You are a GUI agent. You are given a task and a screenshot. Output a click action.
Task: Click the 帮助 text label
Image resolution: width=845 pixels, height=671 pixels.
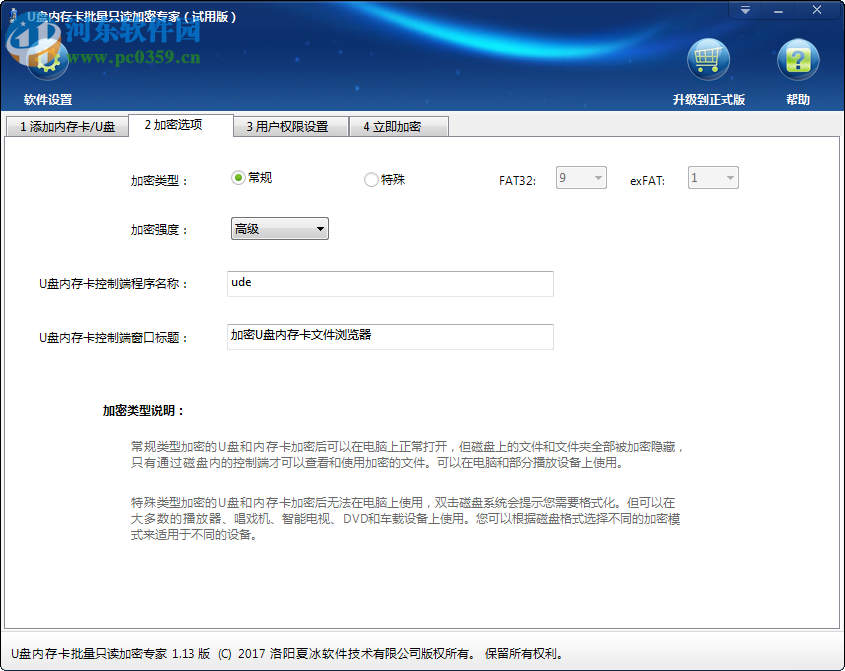pos(797,100)
